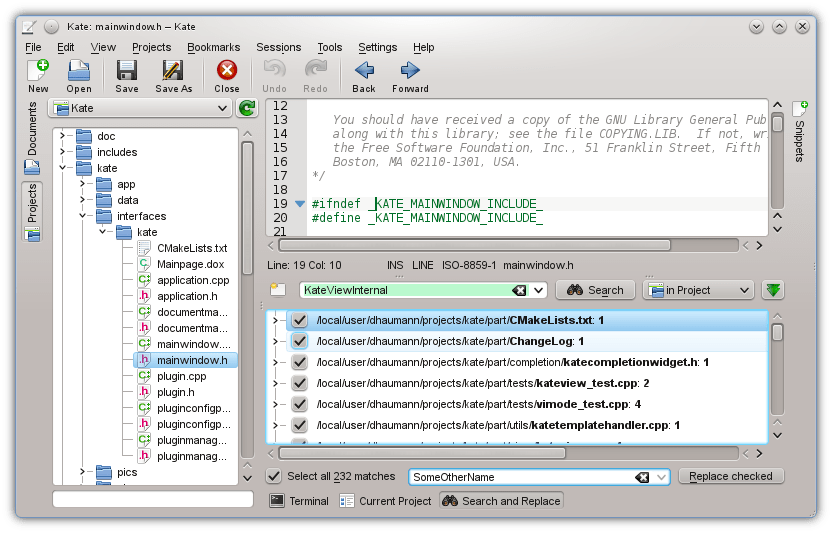Uncheck the kateview_test.cpp result checkbox

pyautogui.click(x=300, y=383)
